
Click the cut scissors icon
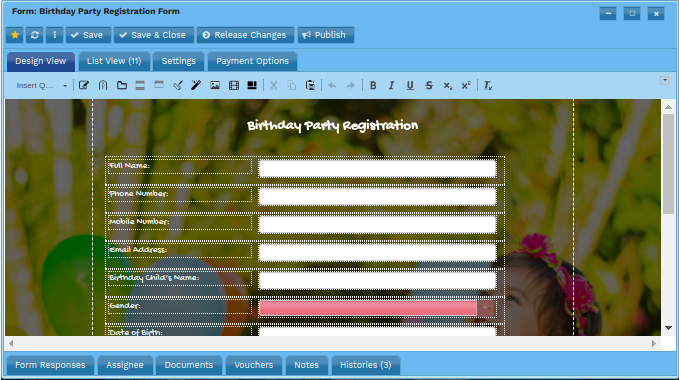pos(273,86)
